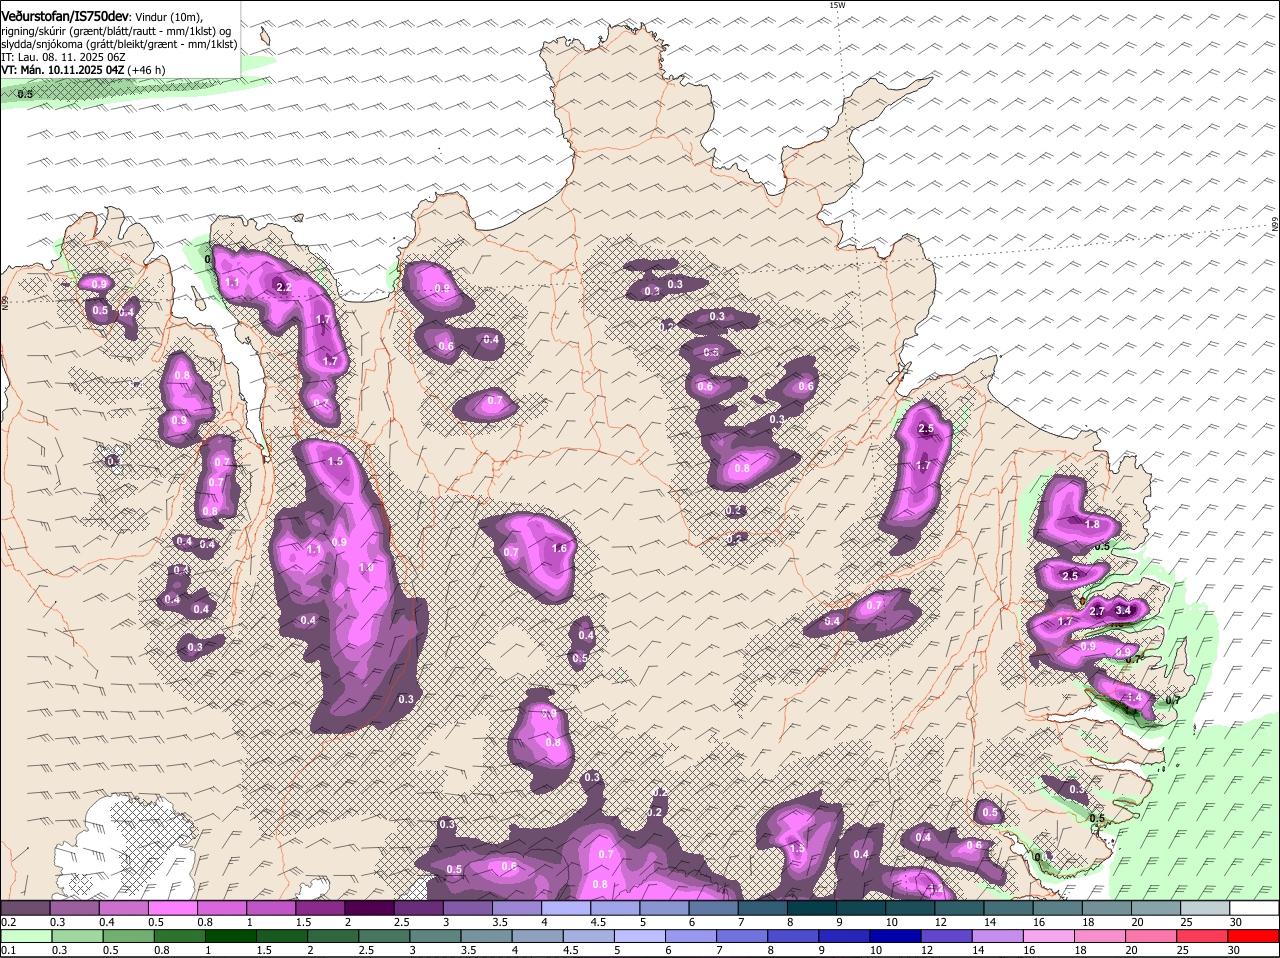Select the 'IT: Lau. 08. 11. 2025 06Z' line
The image size is (1280, 958).
click(65, 57)
